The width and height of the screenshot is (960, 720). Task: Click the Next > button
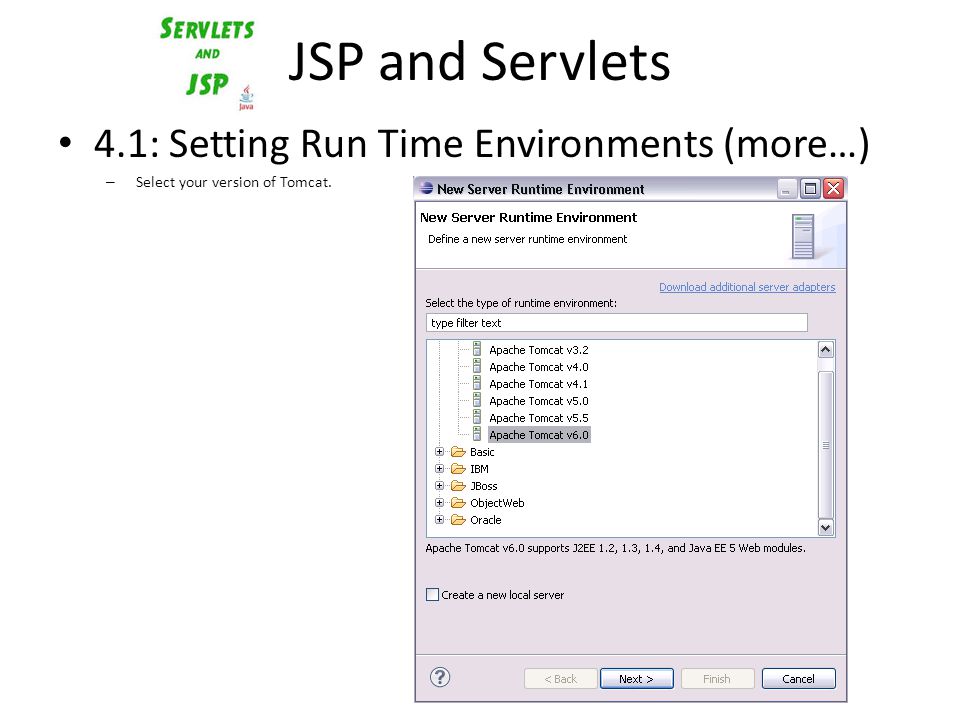637,678
